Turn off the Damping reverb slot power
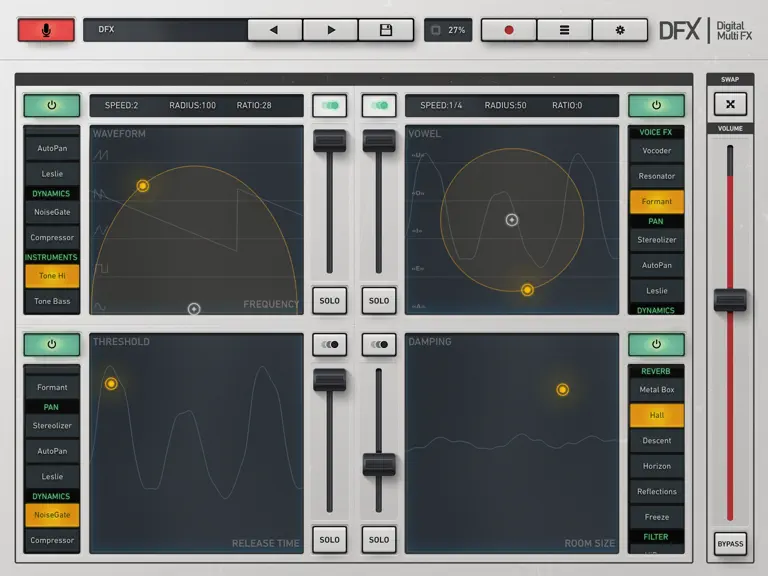Viewport: 768px width, 576px height. [x=656, y=344]
